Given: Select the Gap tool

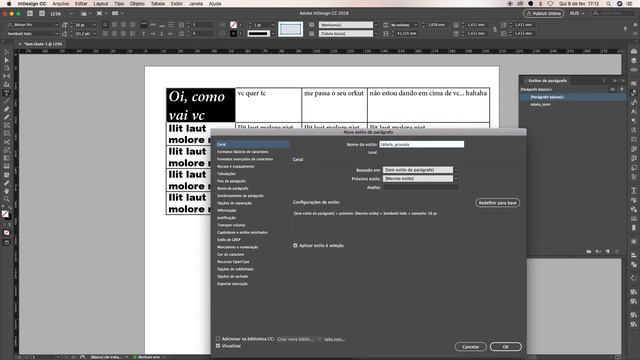Looking at the screenshot, I should point(6,76).
